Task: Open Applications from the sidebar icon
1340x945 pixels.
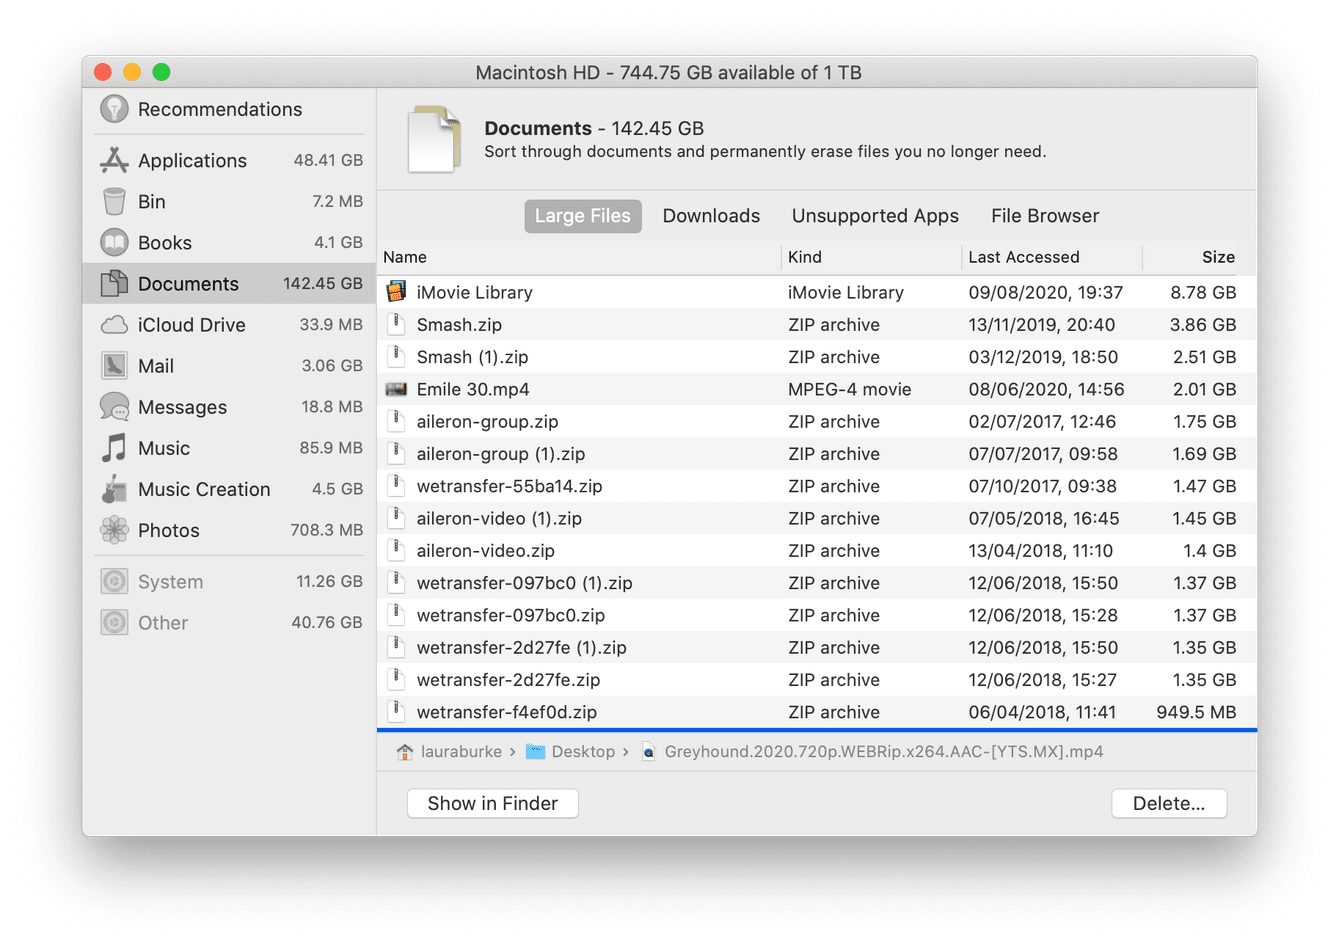Action: [x=113, y=160]
